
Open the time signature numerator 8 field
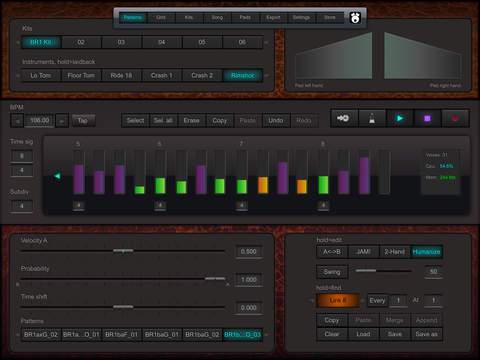[22, 156]
